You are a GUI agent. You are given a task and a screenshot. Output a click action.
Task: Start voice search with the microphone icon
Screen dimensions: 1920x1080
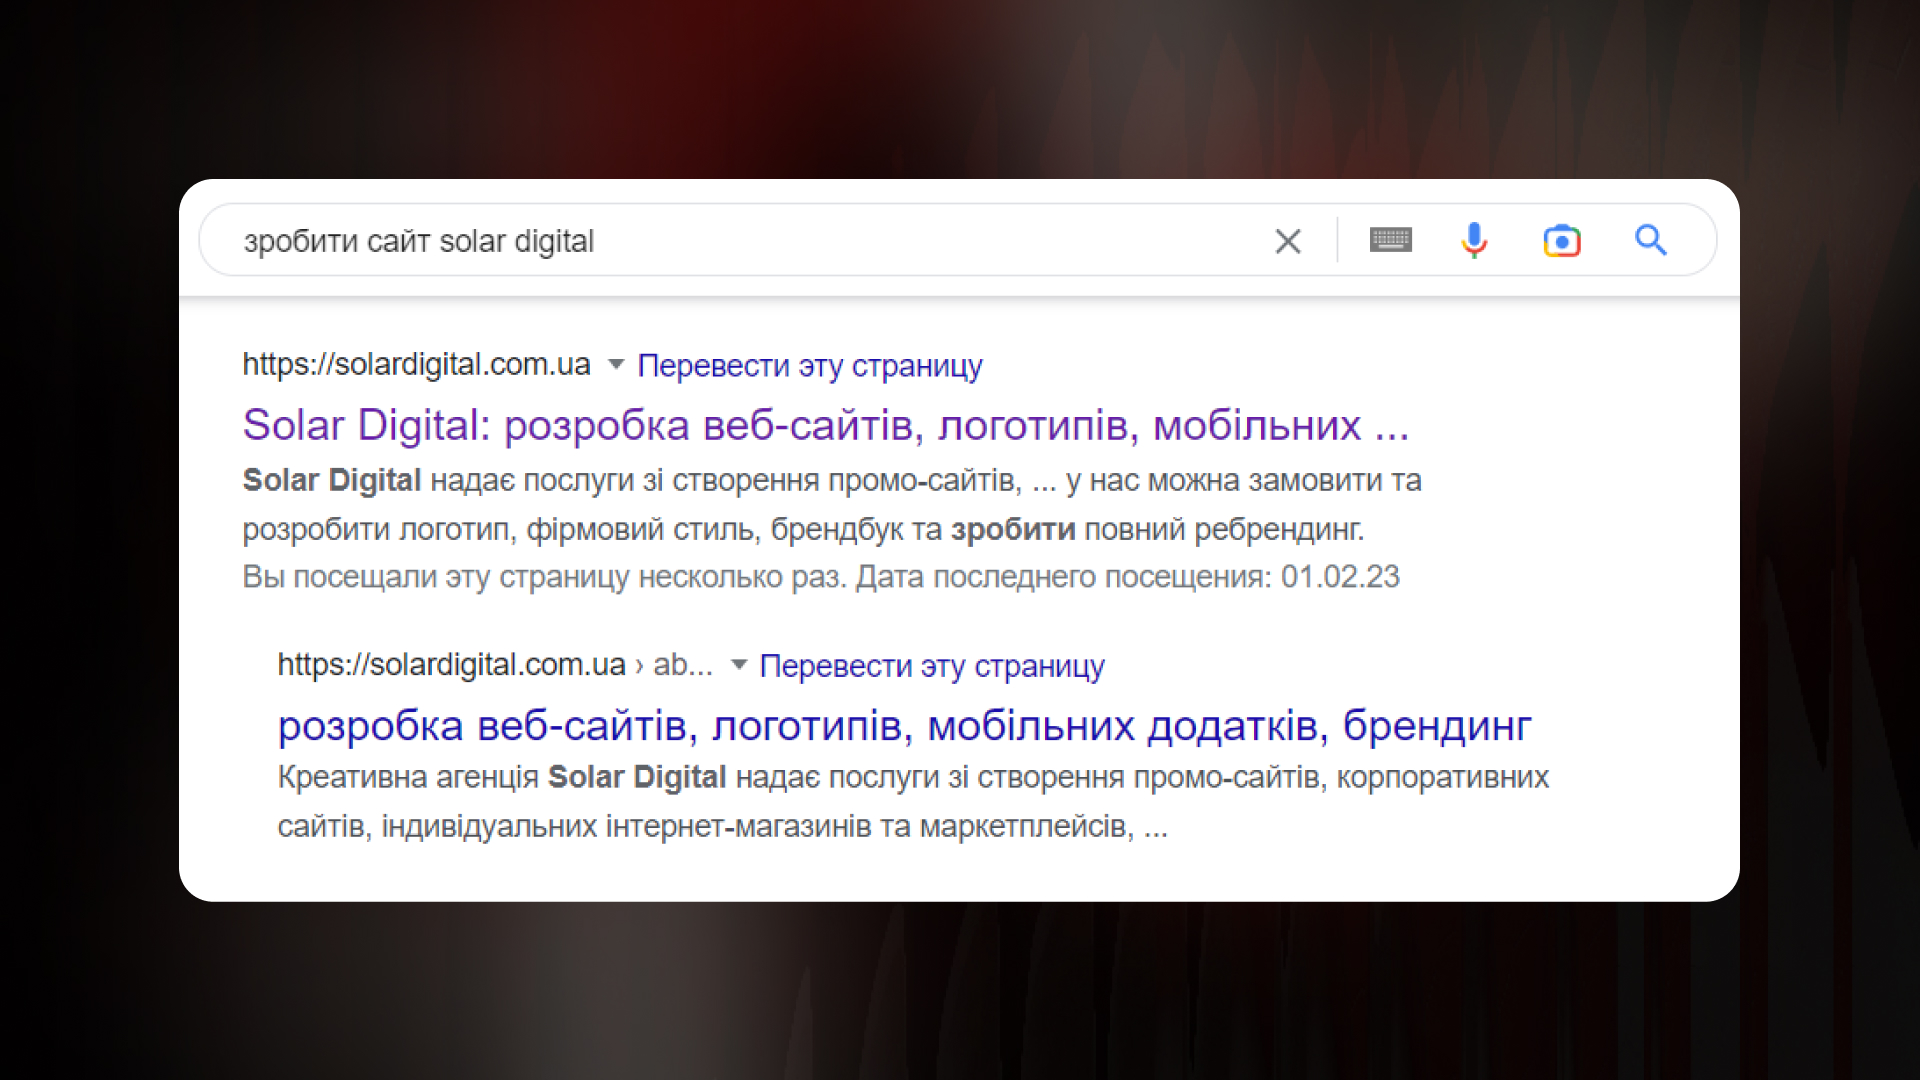tap(1474, 241)
